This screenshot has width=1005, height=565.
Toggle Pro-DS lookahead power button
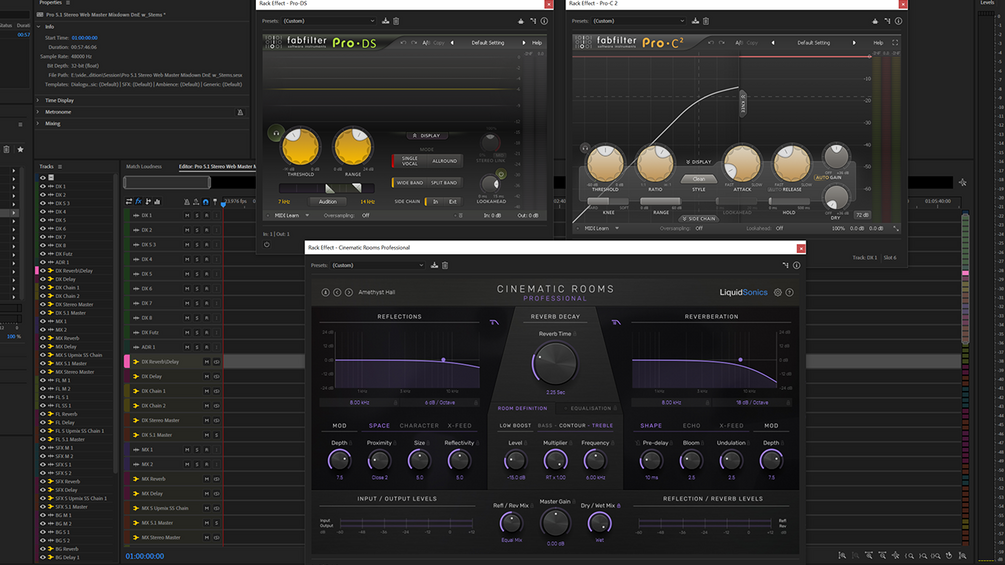point(501,174)
